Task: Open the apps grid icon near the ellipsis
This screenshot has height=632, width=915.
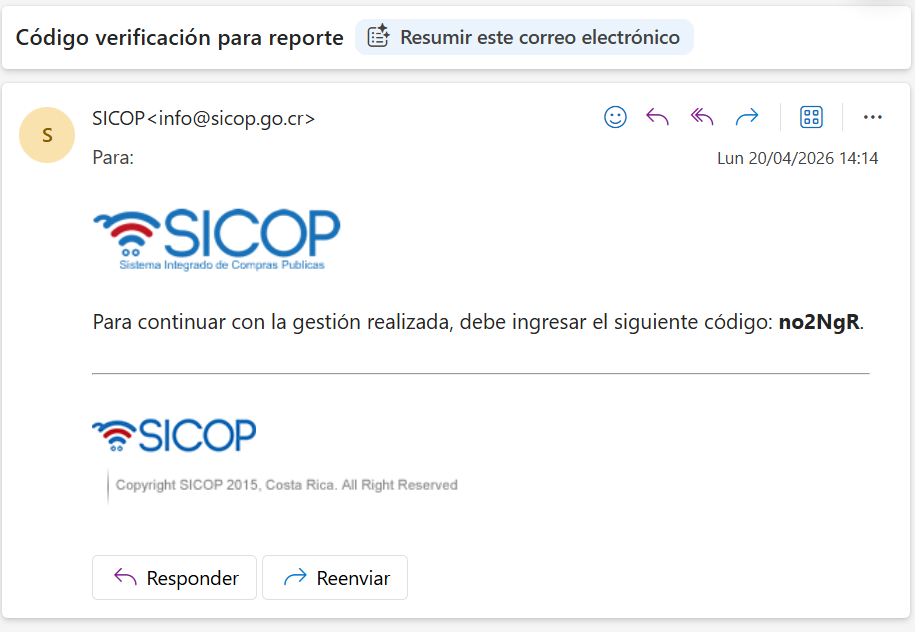Action: click(812, 117)
